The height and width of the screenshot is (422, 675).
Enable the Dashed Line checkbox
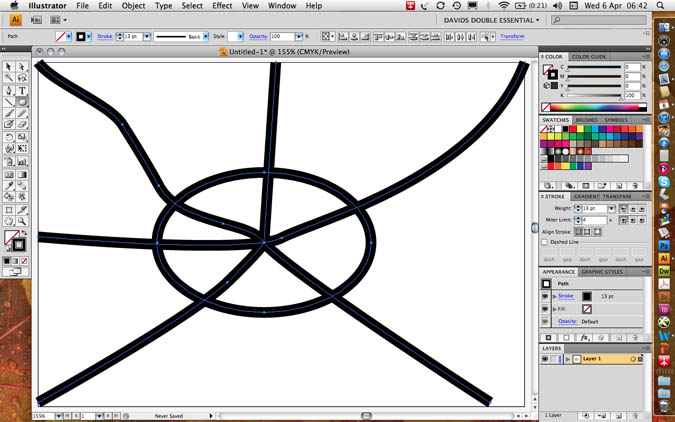[545, 242]
